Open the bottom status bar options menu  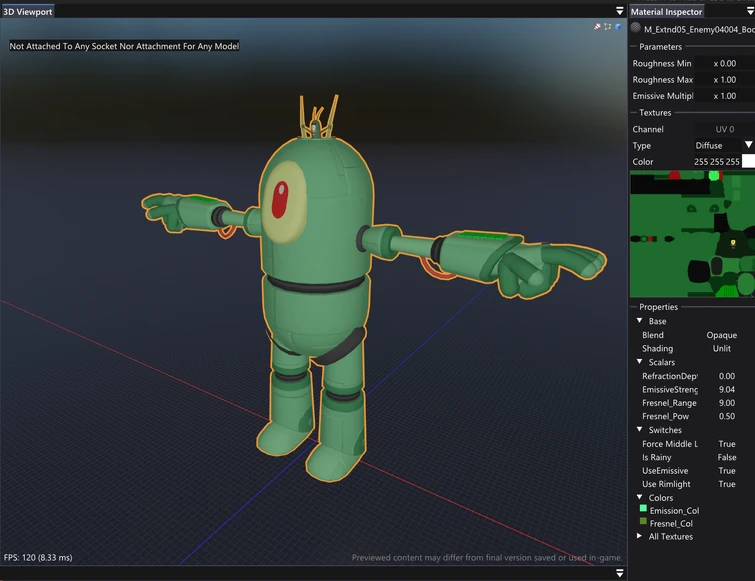pyautogui.click(x=619, y=573)
